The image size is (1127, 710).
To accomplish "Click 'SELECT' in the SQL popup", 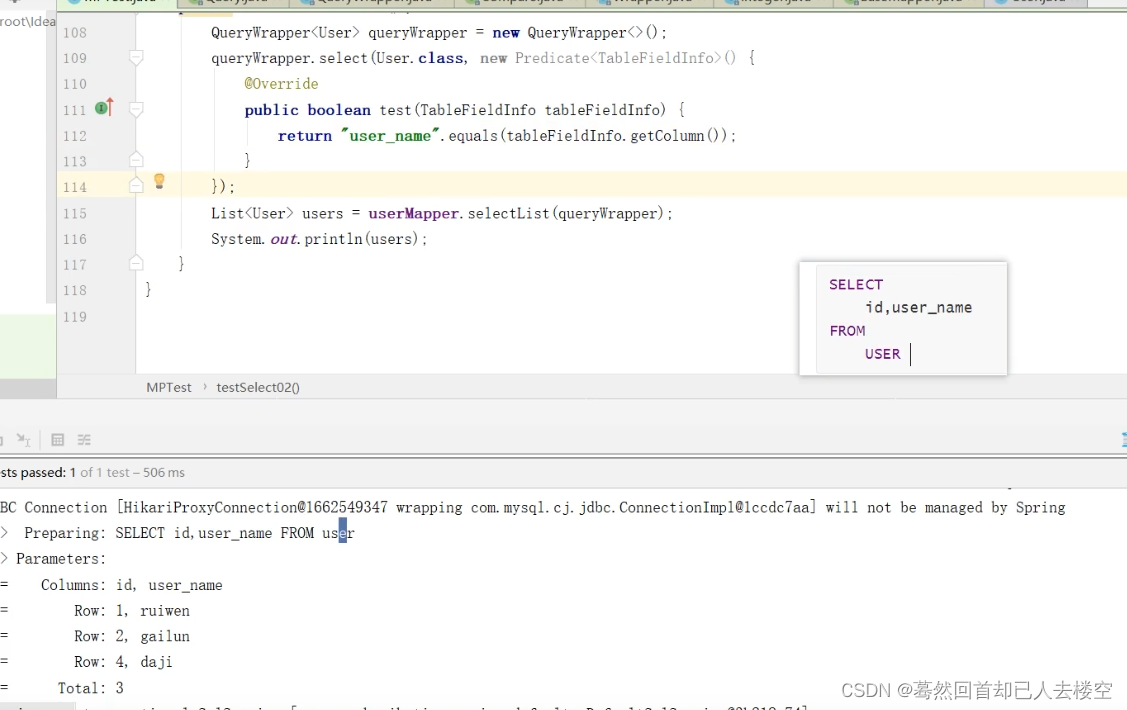I will (x=856, y=285).
